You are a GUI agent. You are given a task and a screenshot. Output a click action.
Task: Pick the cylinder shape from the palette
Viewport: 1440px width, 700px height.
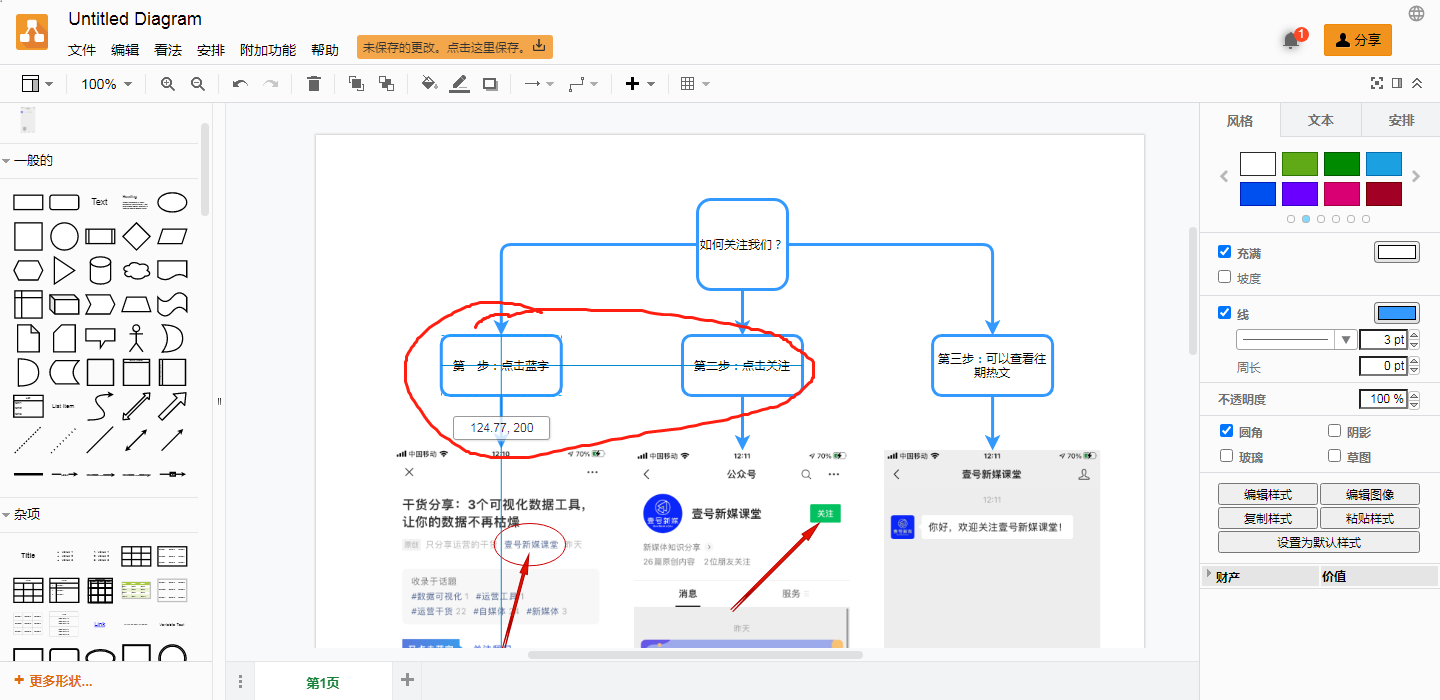pyautogui.click(x=100, y=271)
